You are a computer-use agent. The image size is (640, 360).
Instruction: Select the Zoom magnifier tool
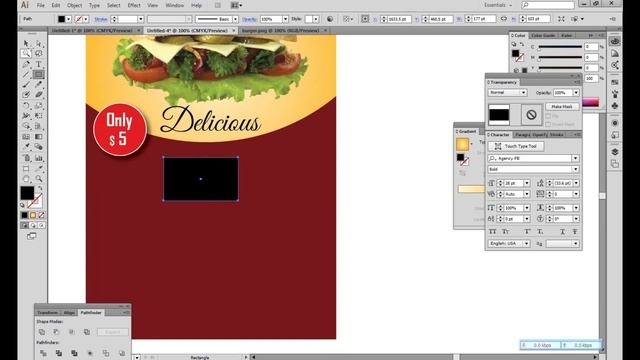pos(39,178)
